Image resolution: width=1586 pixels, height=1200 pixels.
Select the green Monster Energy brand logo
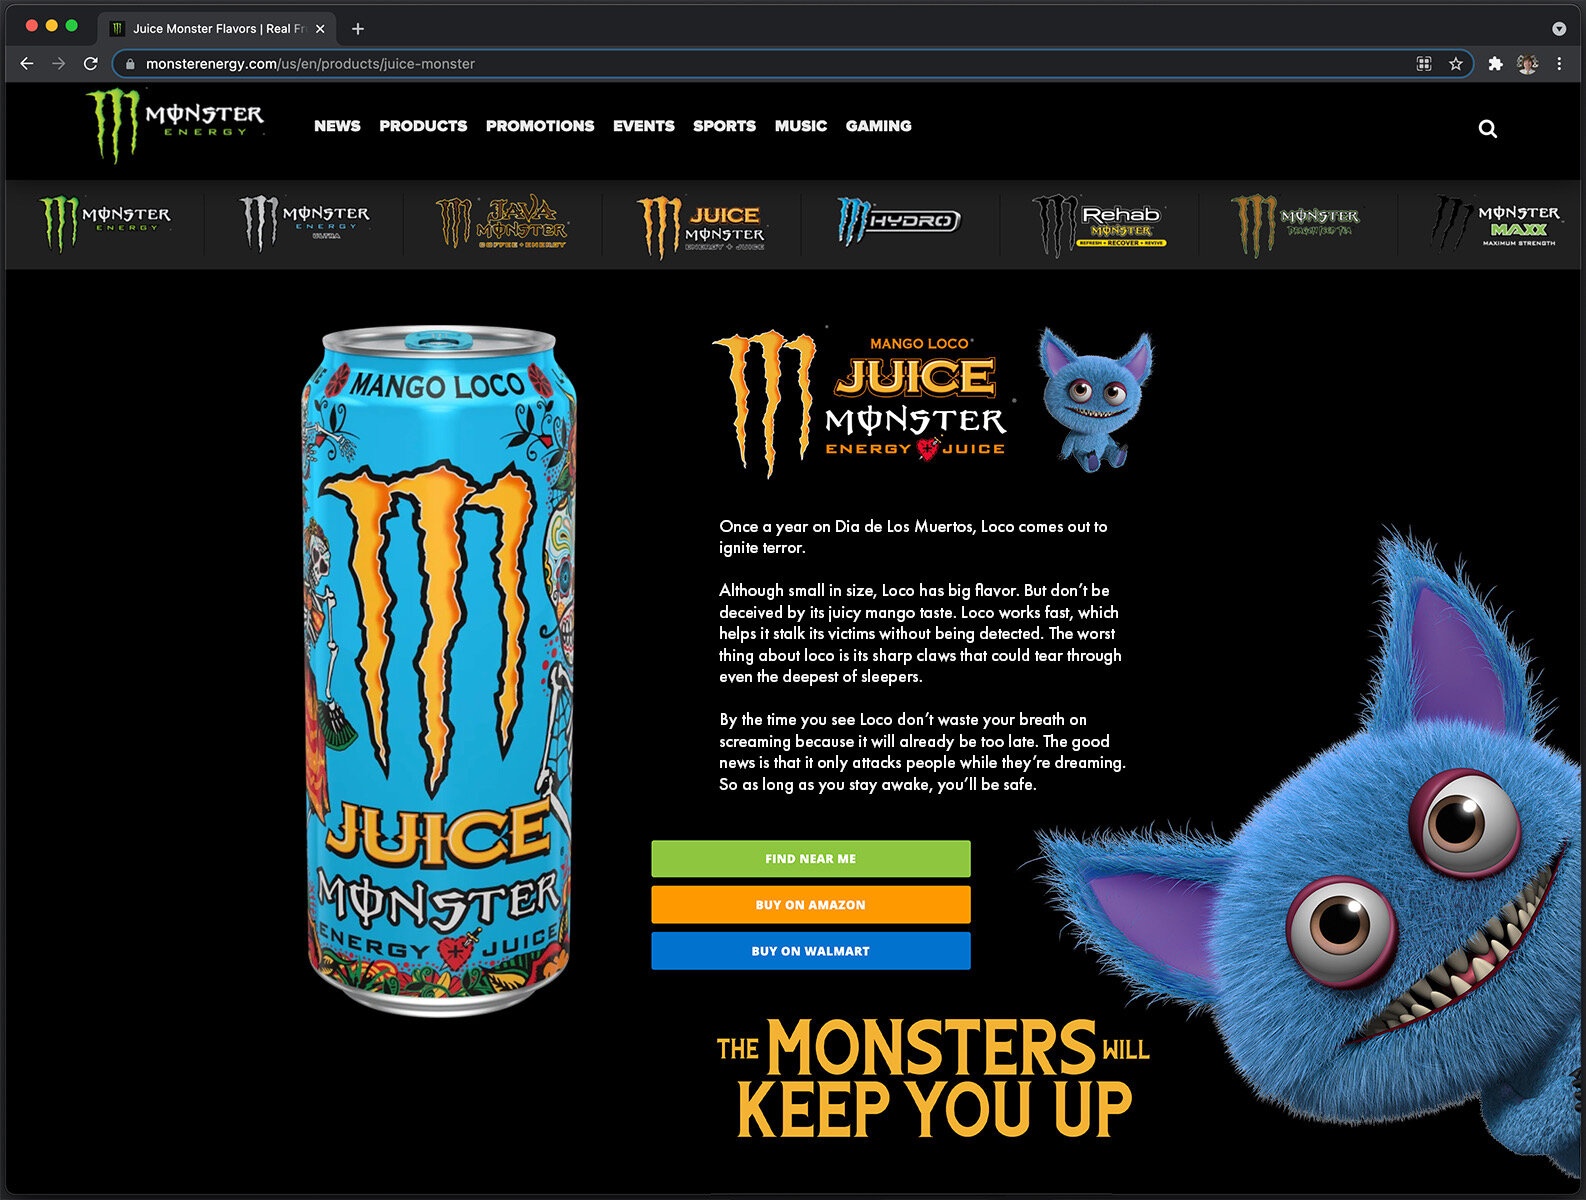click(105, 223)
